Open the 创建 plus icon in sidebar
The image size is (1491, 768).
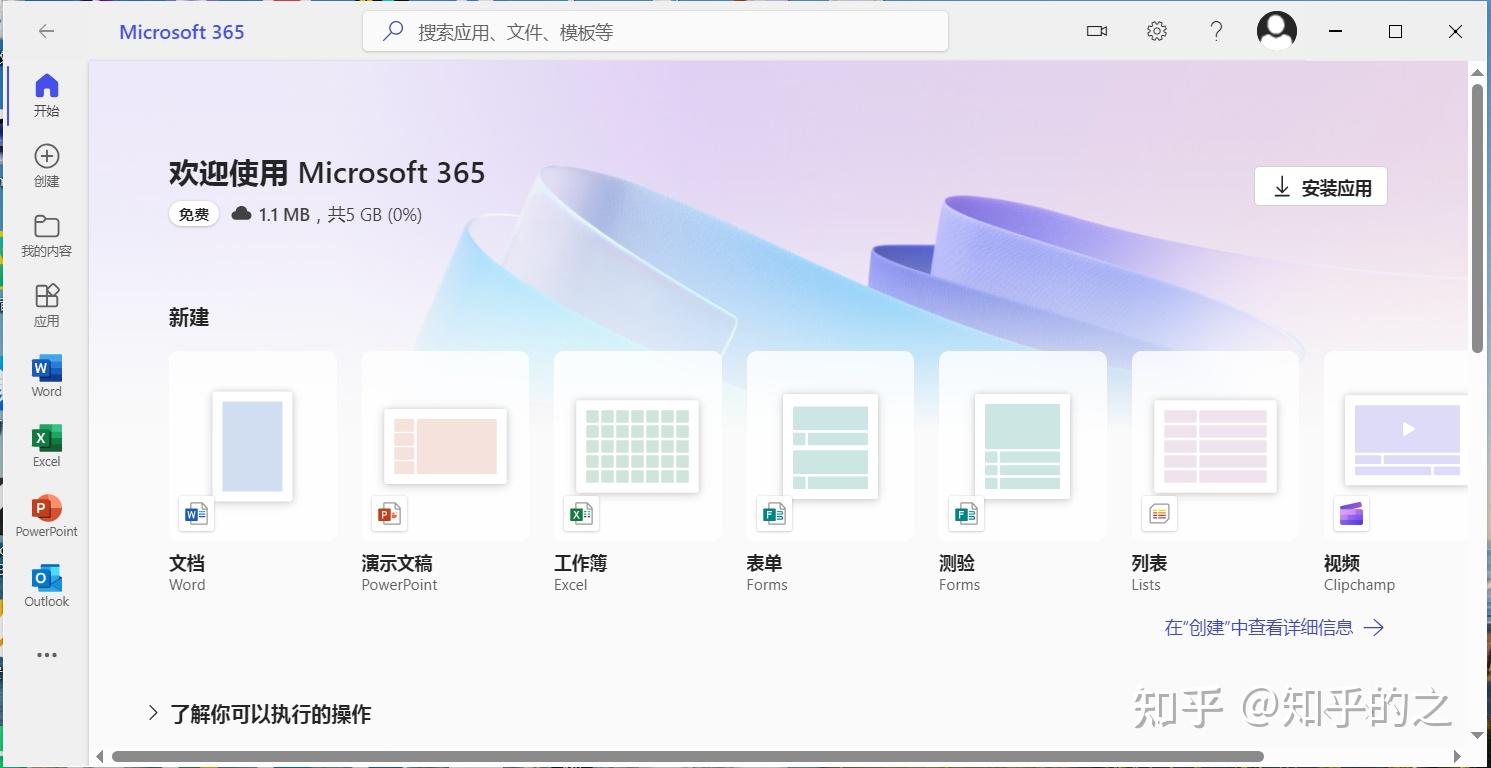(x=47, y=156)
